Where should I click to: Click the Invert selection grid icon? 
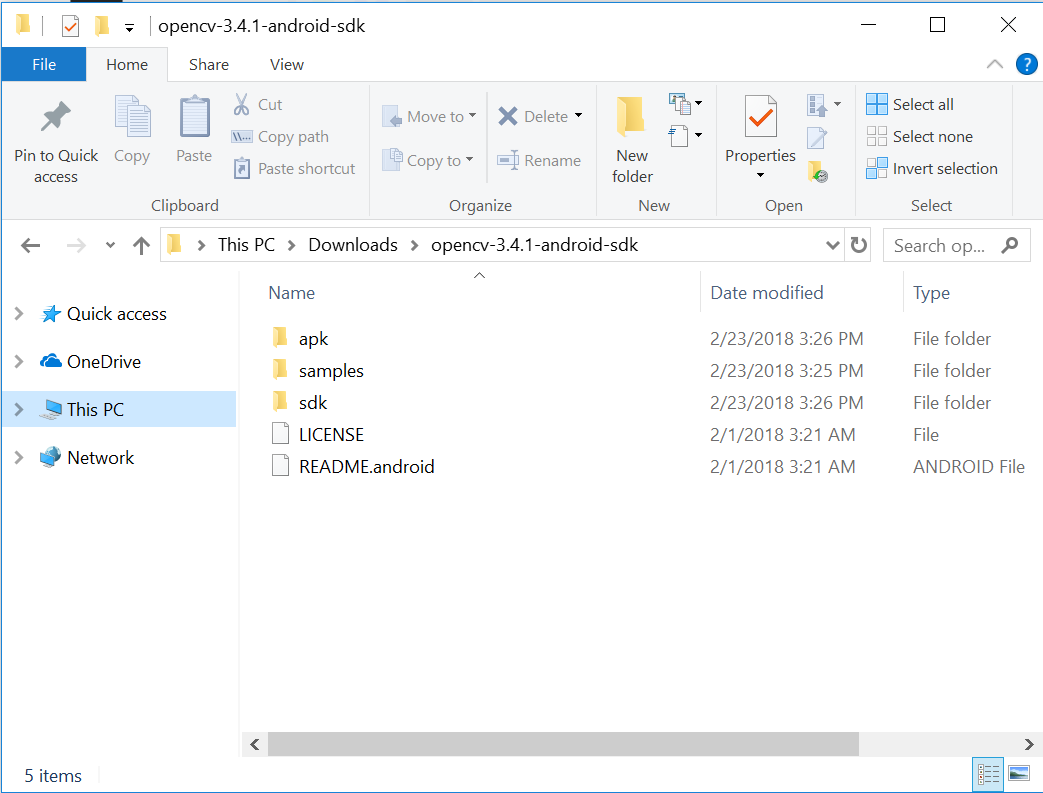(877, 168)
